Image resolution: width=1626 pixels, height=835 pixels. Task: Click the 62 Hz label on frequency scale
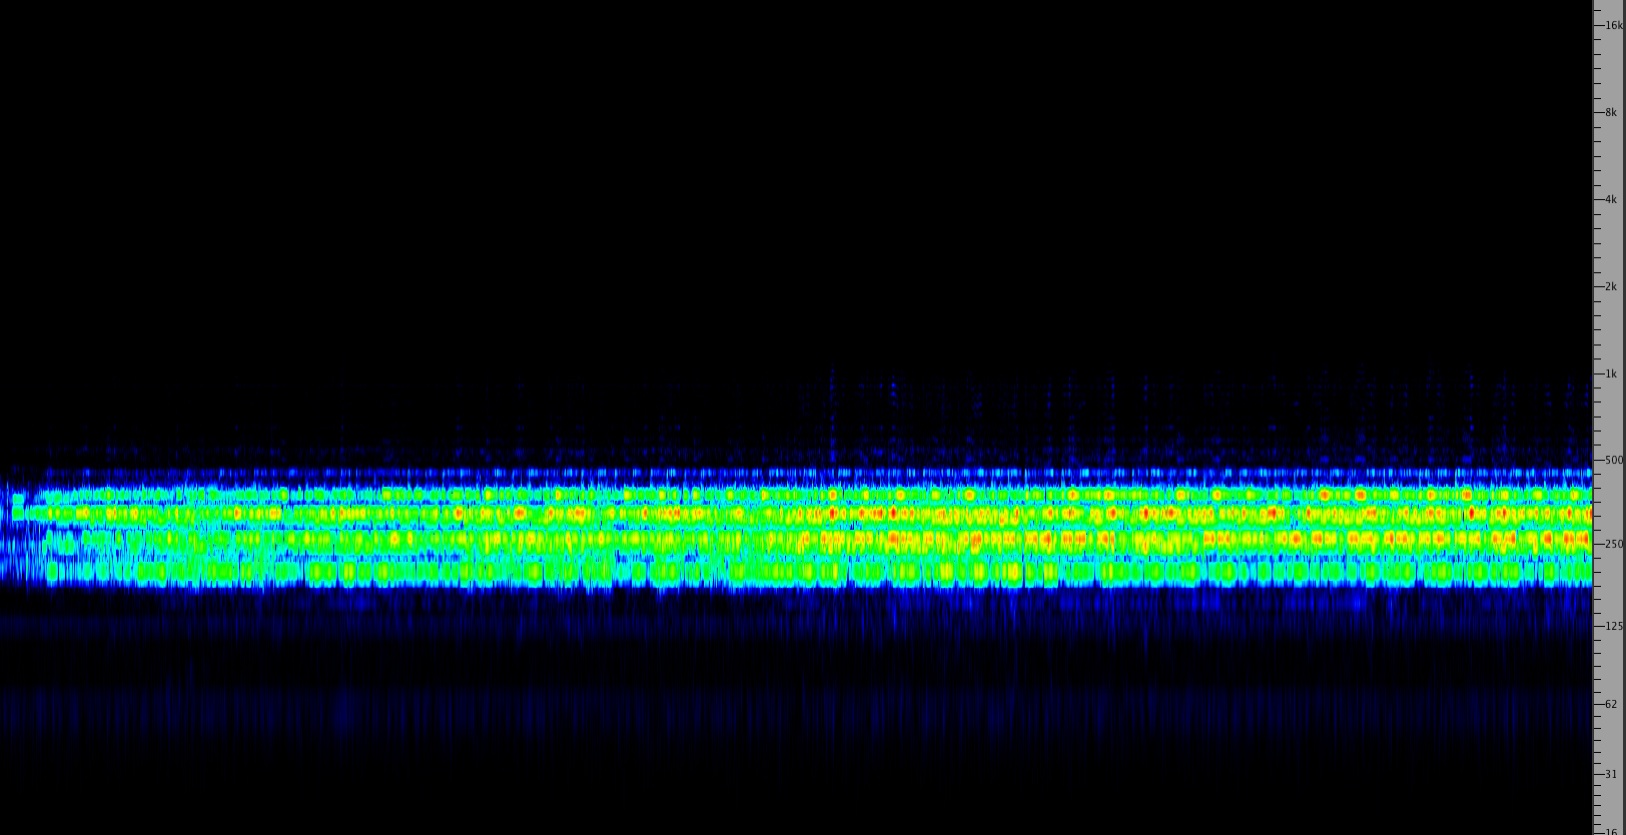pos(1611,704)
